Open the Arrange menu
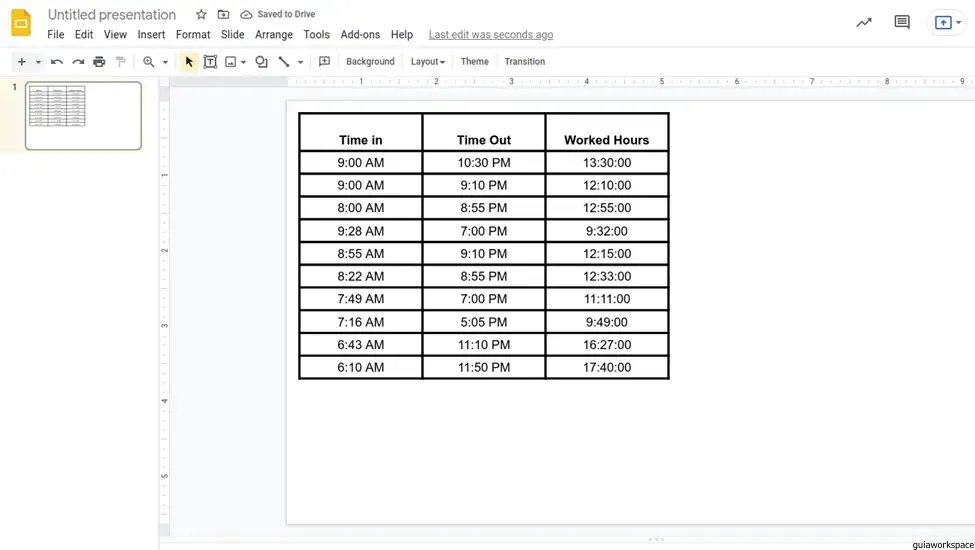Viewport: 975px width, 550px height. click(x=274, y=35)
